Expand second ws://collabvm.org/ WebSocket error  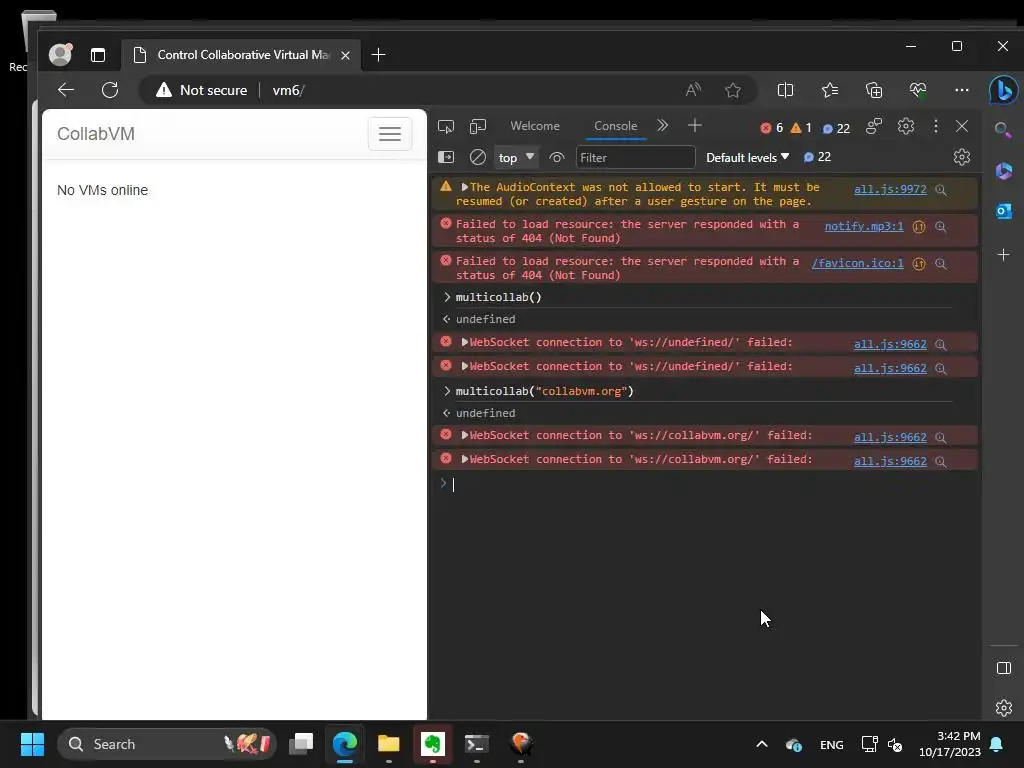click(465, 459)
